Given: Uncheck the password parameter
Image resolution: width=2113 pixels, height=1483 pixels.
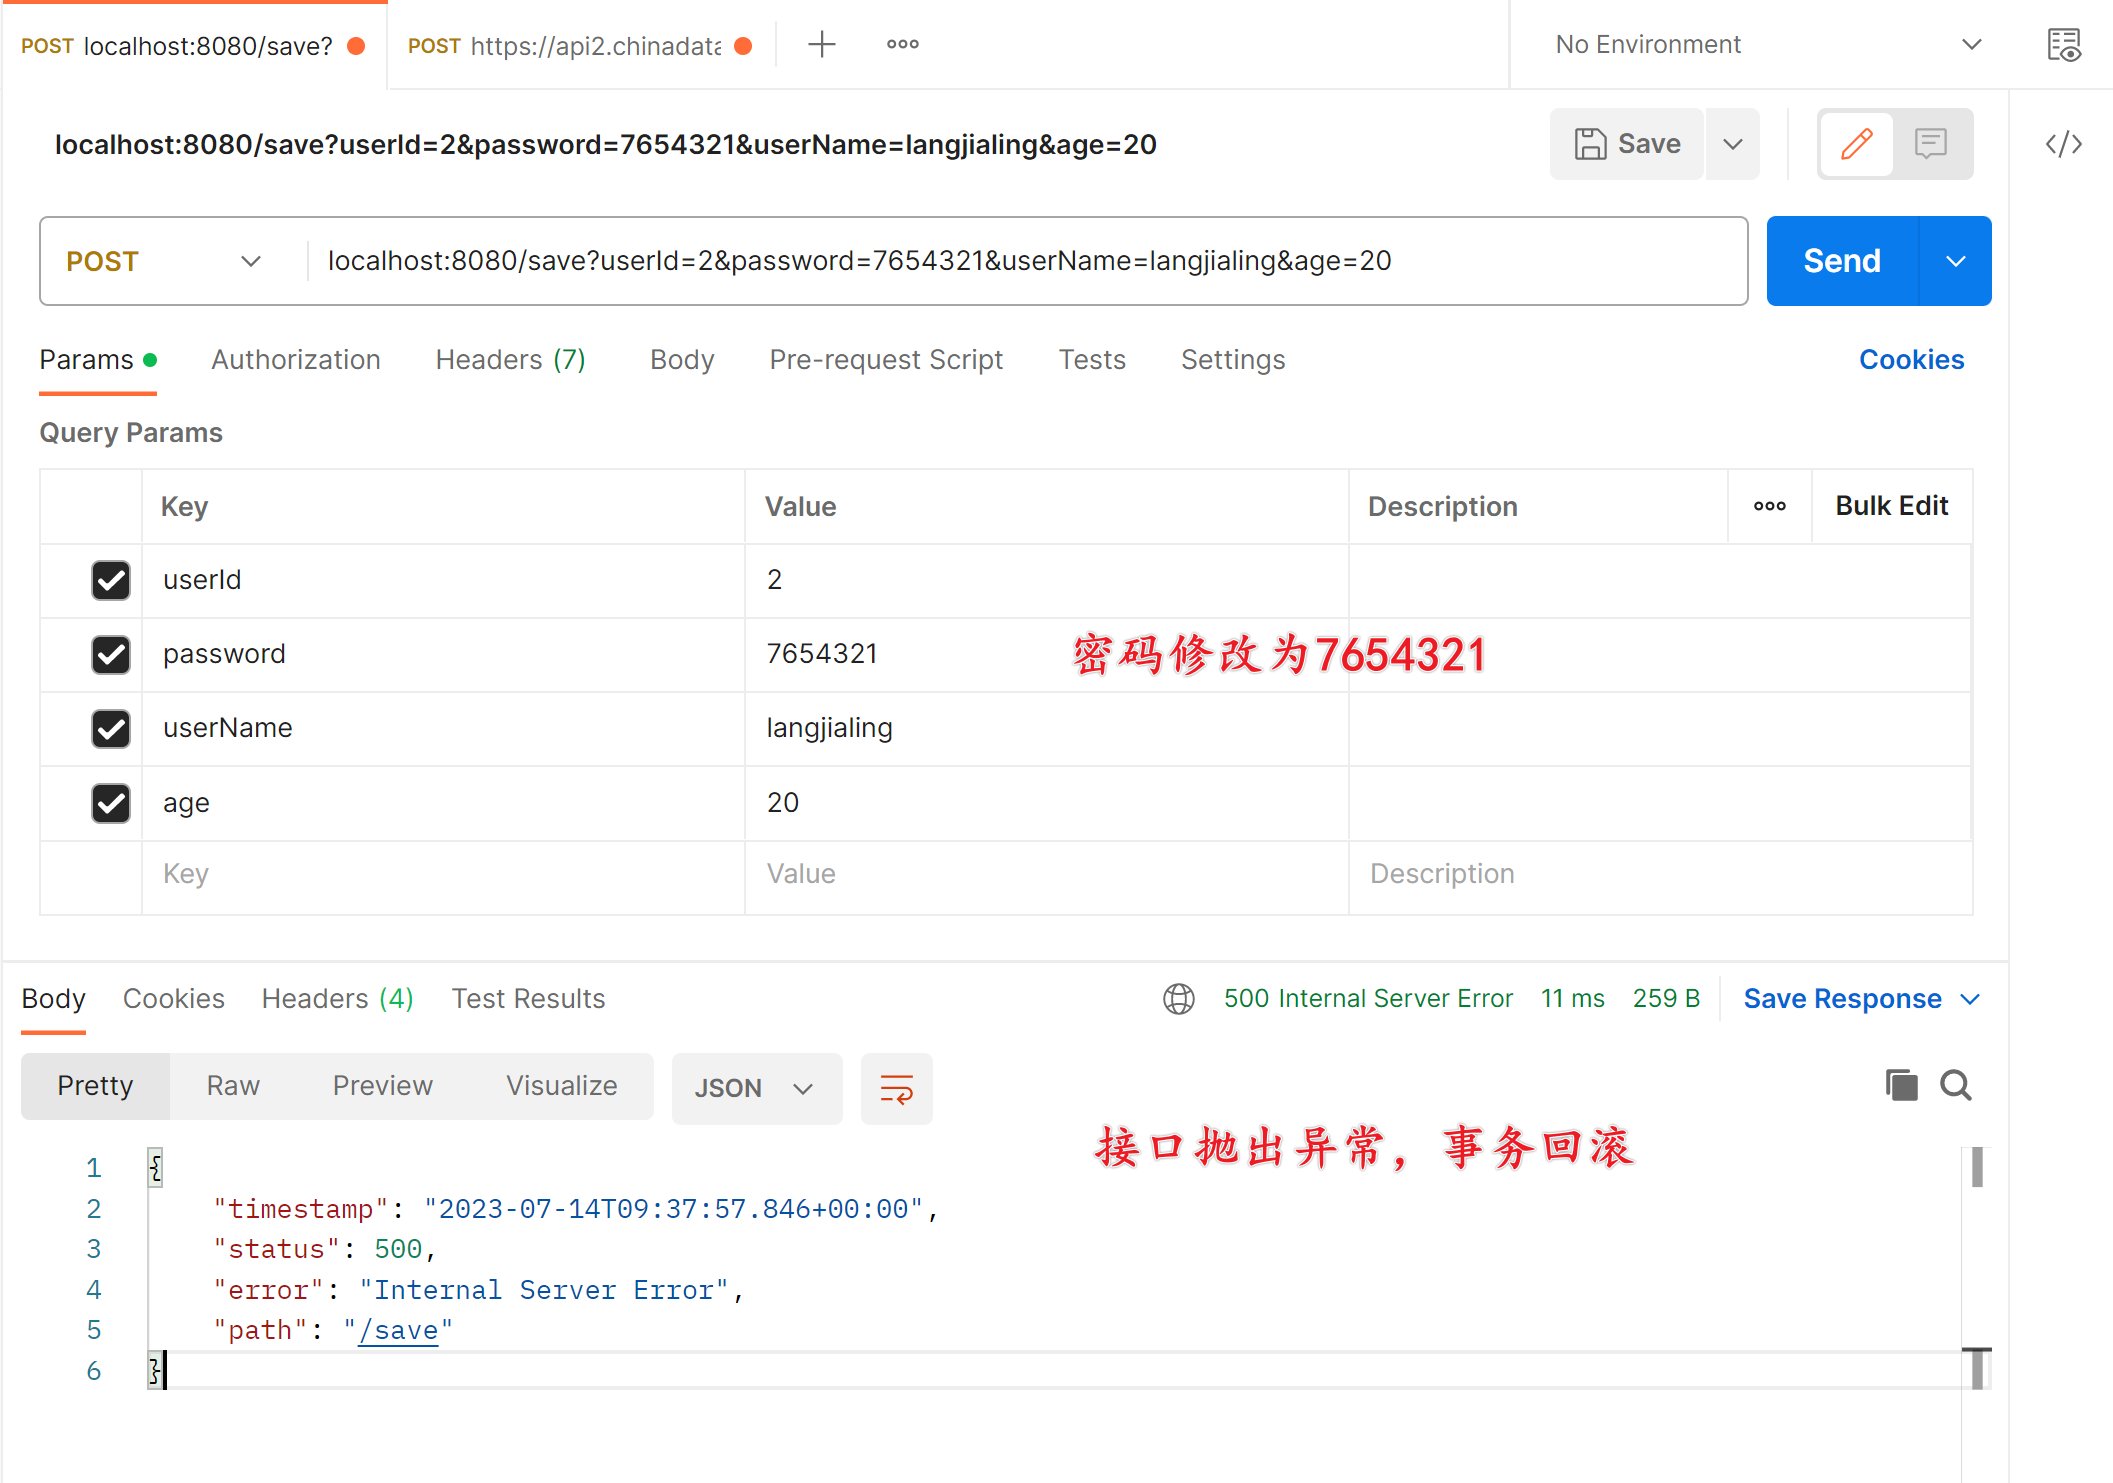Looking at the screenshot, I should pos(111,654).
